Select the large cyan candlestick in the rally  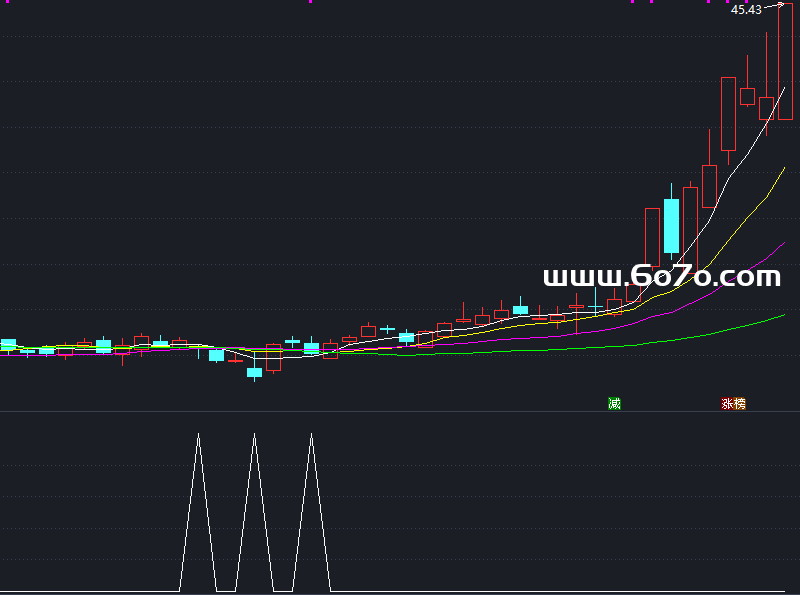(671, 226)
